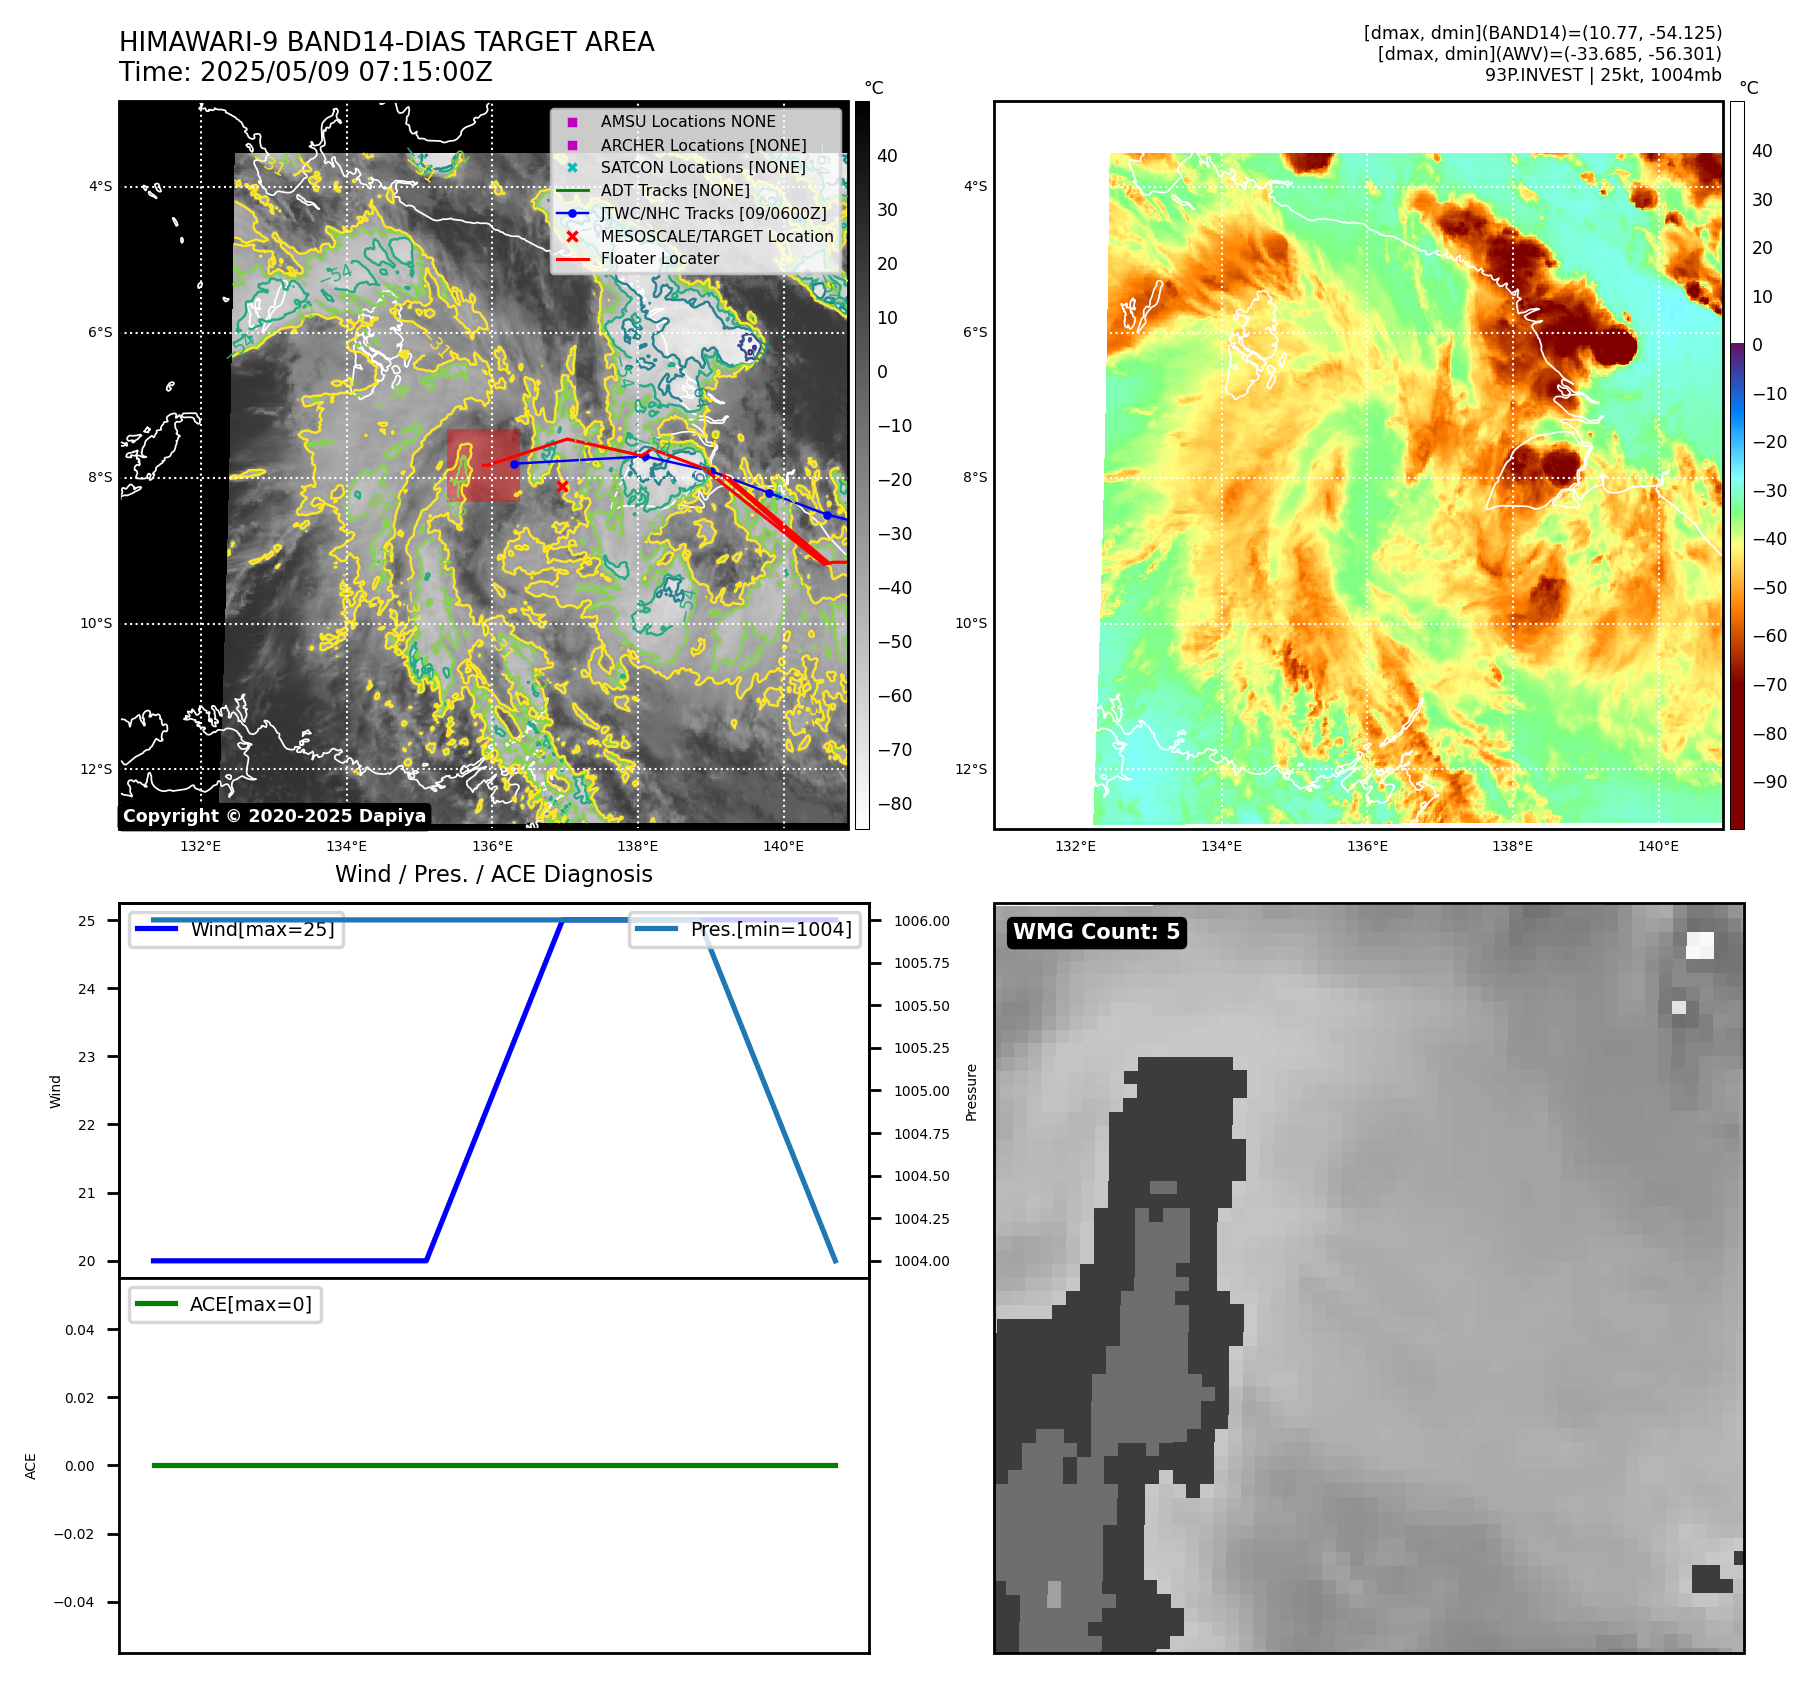Image resolution: width=1813 pixels, height=1690 pixels.
Task: Click 'ADT Tracks [NONE]' legend text
Action: click(x=675, y=191)
